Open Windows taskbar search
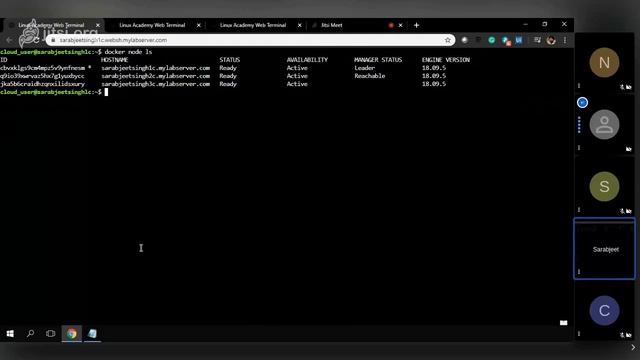Image resolution: width=640 pixels, height=360 pixels. [x=30, y=333]
